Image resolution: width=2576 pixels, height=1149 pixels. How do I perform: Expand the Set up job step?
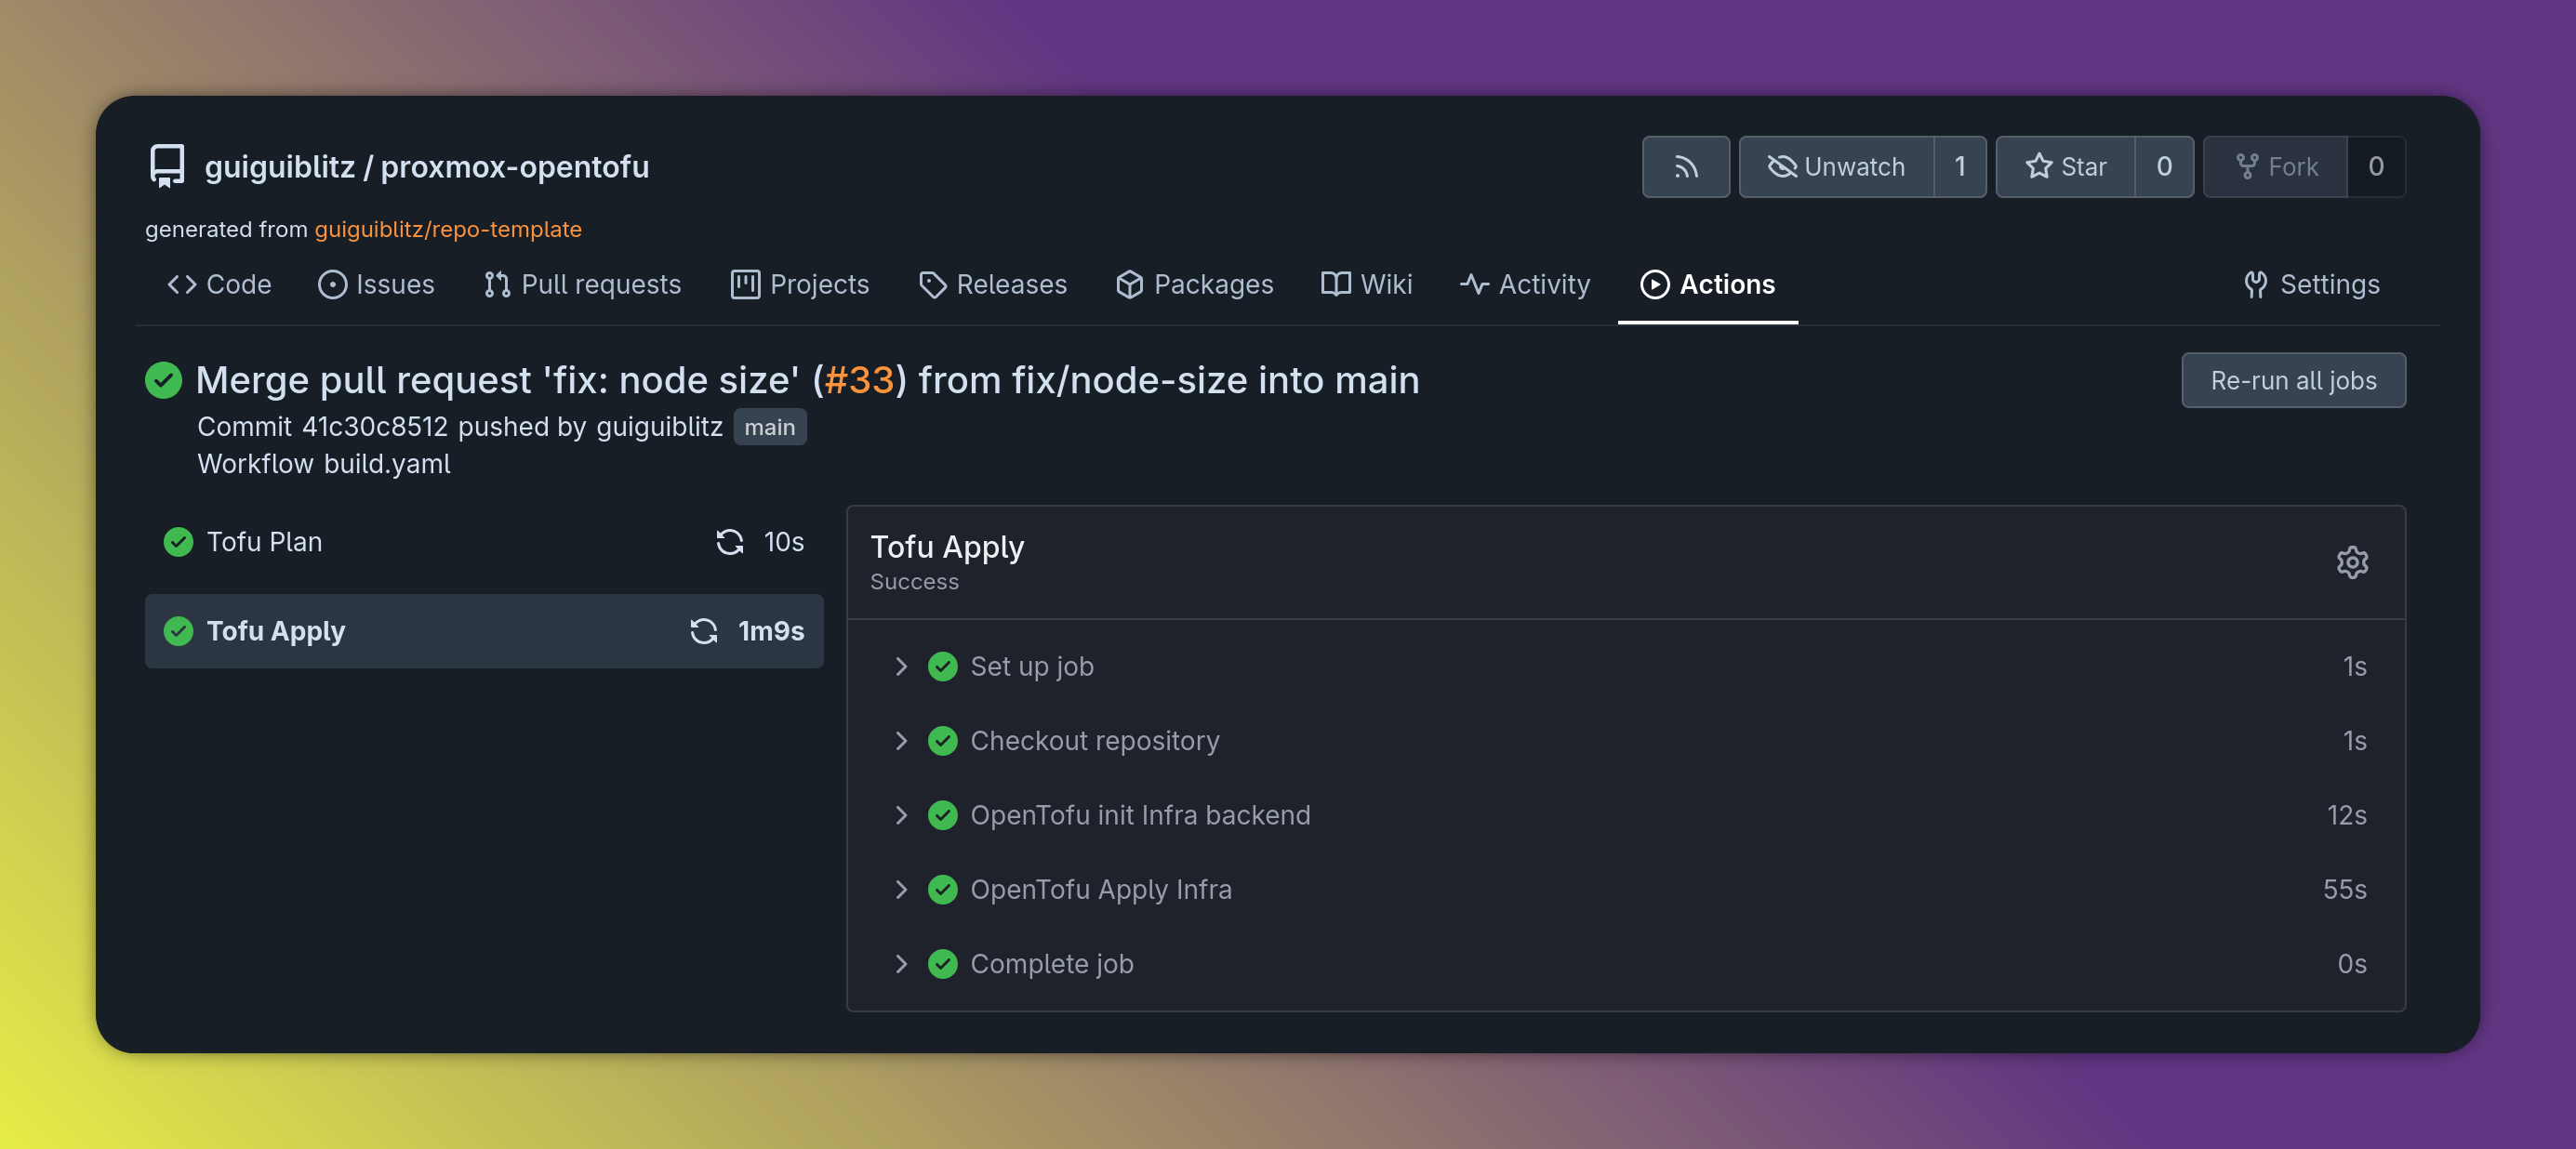pos(901,666)
